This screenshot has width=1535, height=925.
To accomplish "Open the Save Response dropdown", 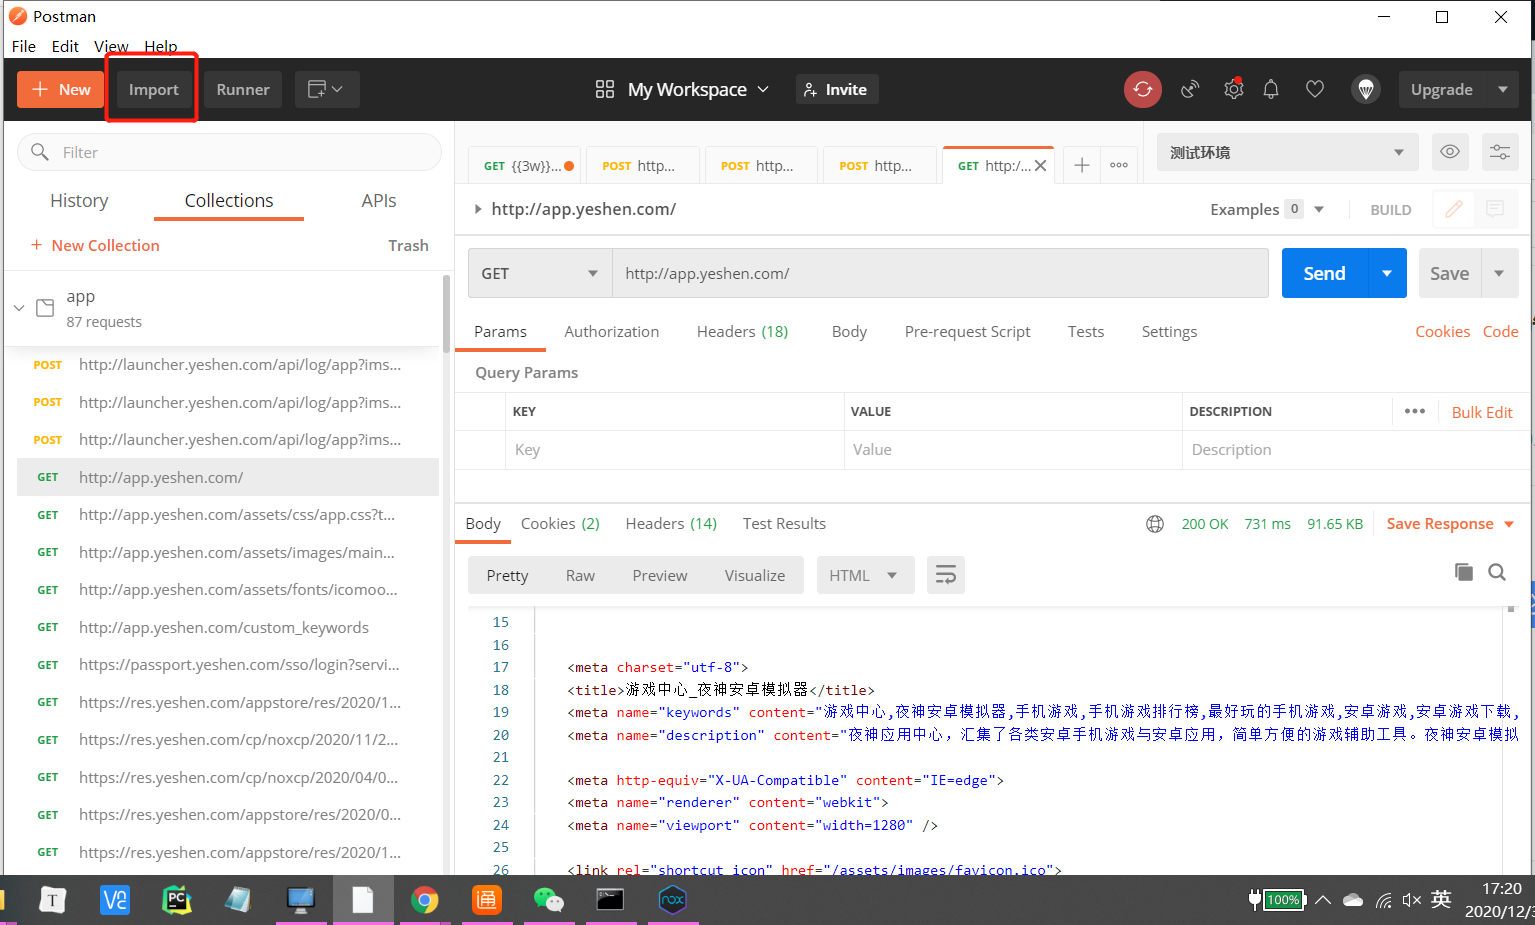I will tap(1451, 524).
